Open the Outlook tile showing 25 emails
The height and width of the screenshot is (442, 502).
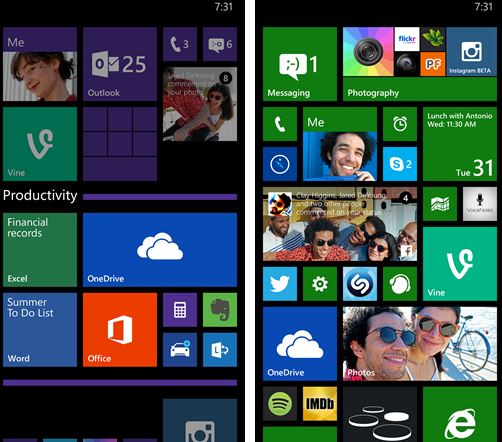(120, 64)
